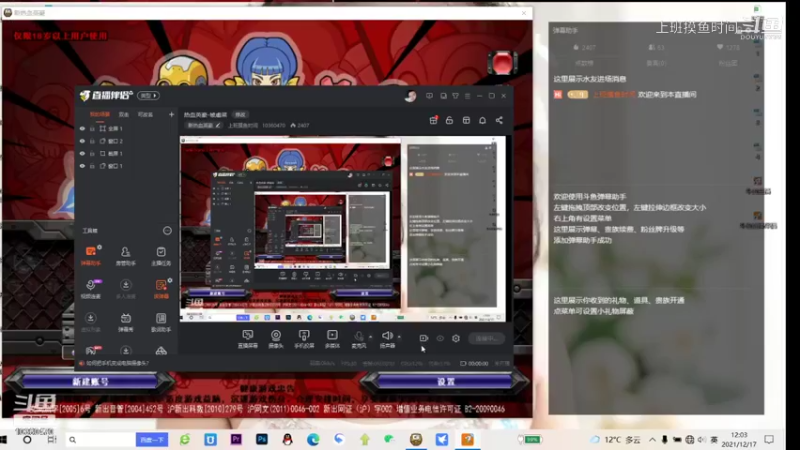The image size is (800, 450).
Task: Open the title bar funnel-shaped icon
Action: click(x=455, y=96)
